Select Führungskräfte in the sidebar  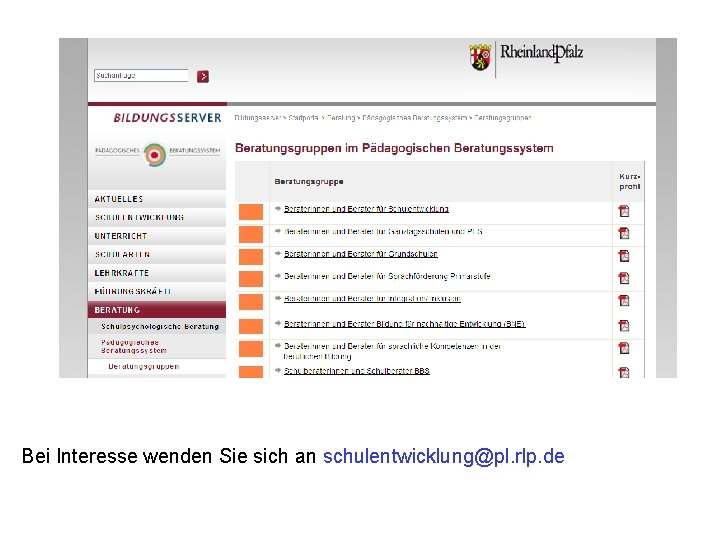[157, 291]
